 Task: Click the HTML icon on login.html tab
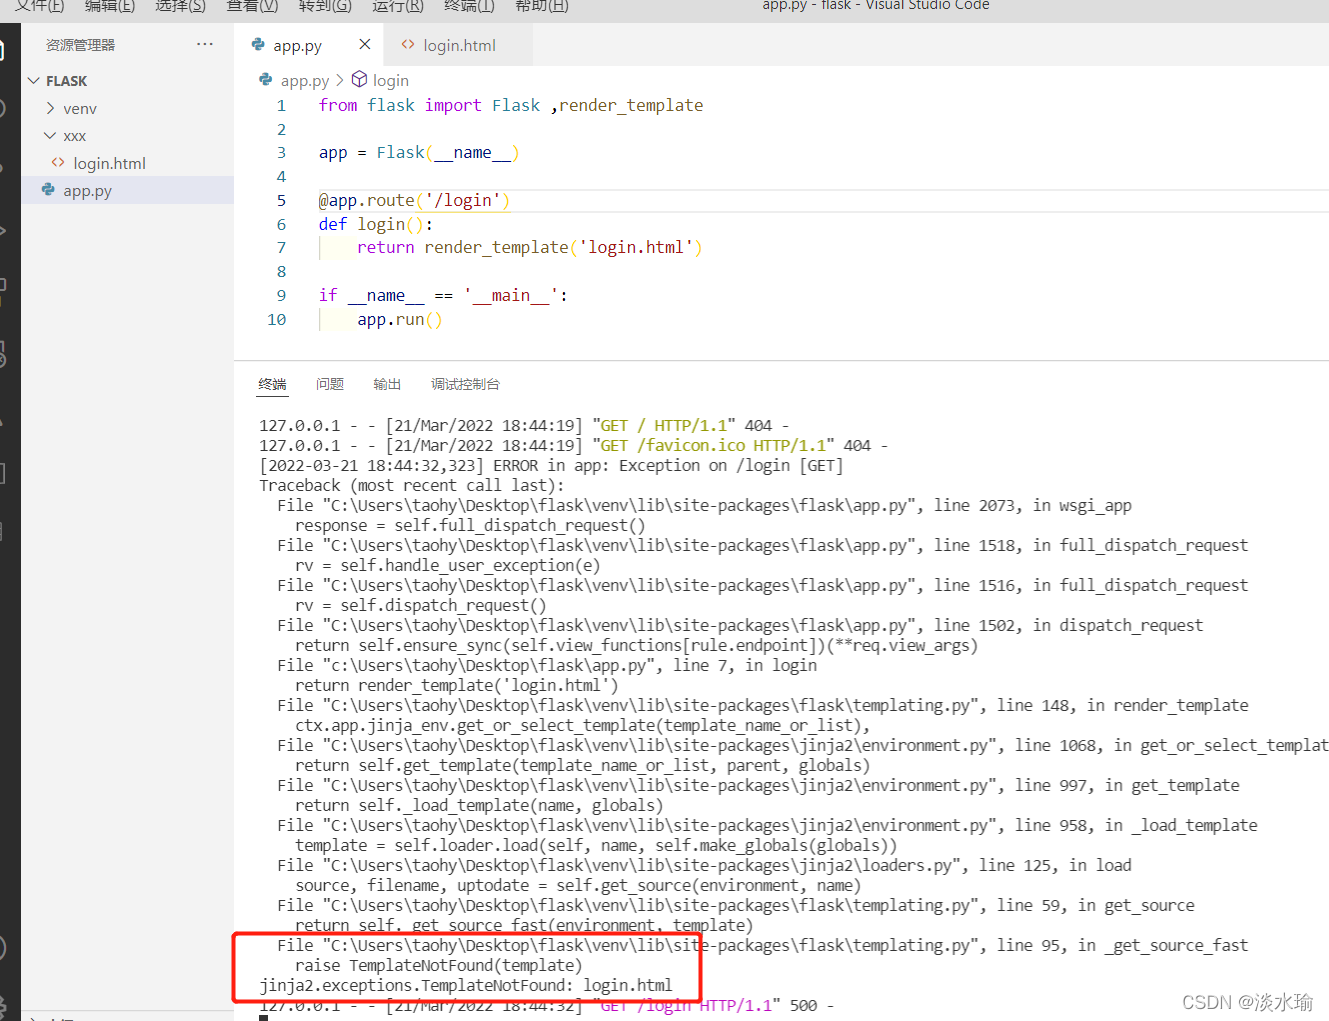click(x=407, y=44)
